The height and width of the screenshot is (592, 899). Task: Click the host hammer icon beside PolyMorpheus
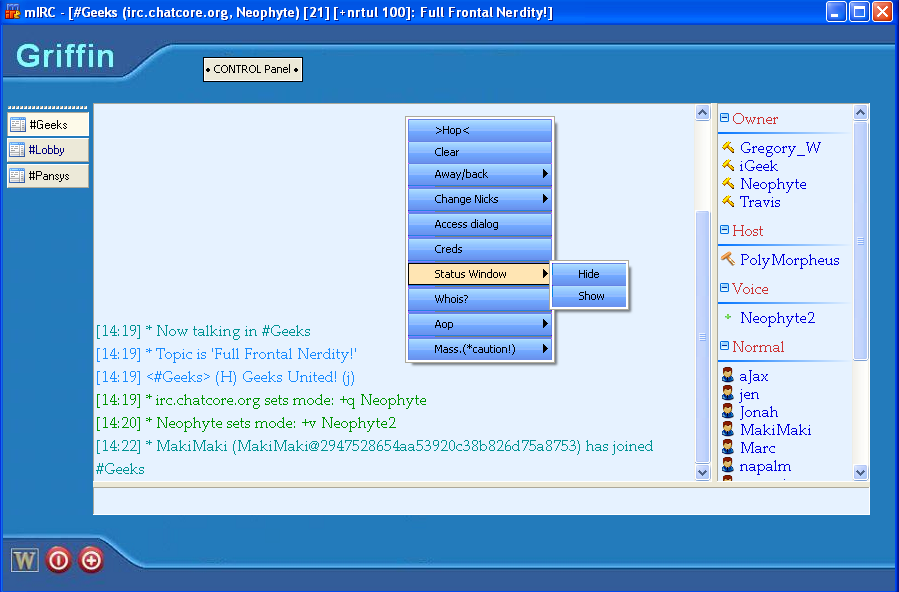(x=728, y=259)
